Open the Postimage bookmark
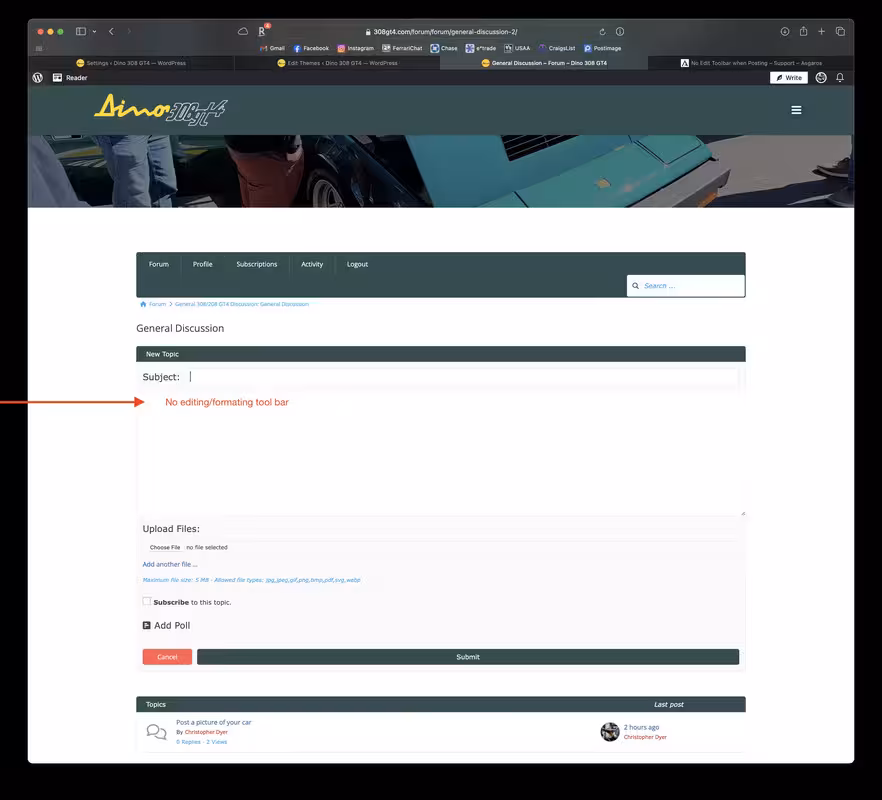This screenshot has height=800, width=882. [x=602, y=48]
